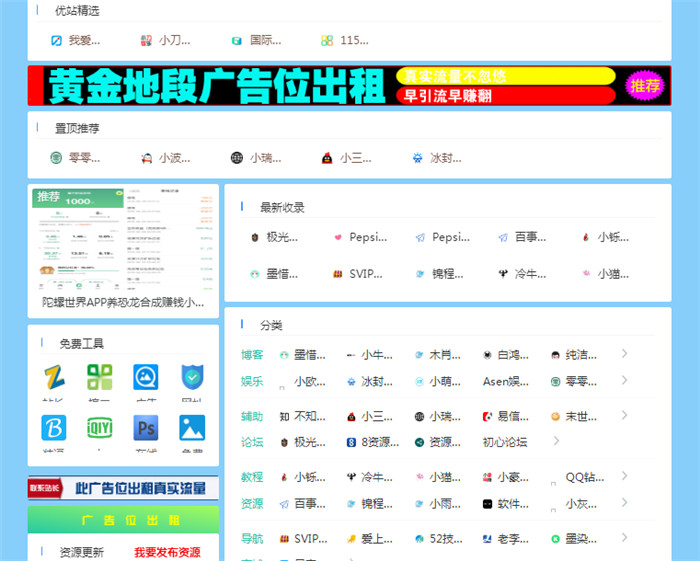This screenshot has height=561, width=700.
Task: Open the 陀螺世界APP recommended thumbnail
Action: tap(123, 239)
